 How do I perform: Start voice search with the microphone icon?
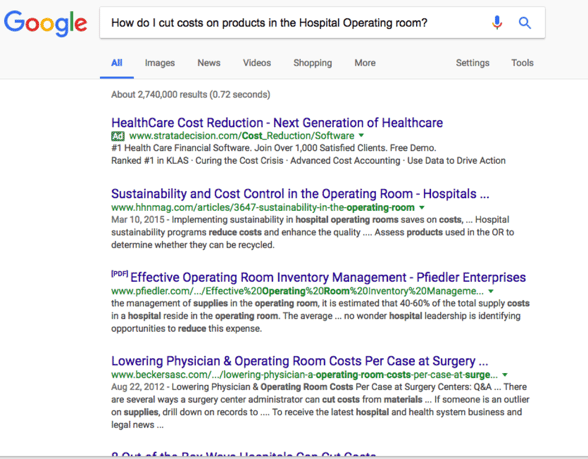pyautogui.click(x=497, y=23)
